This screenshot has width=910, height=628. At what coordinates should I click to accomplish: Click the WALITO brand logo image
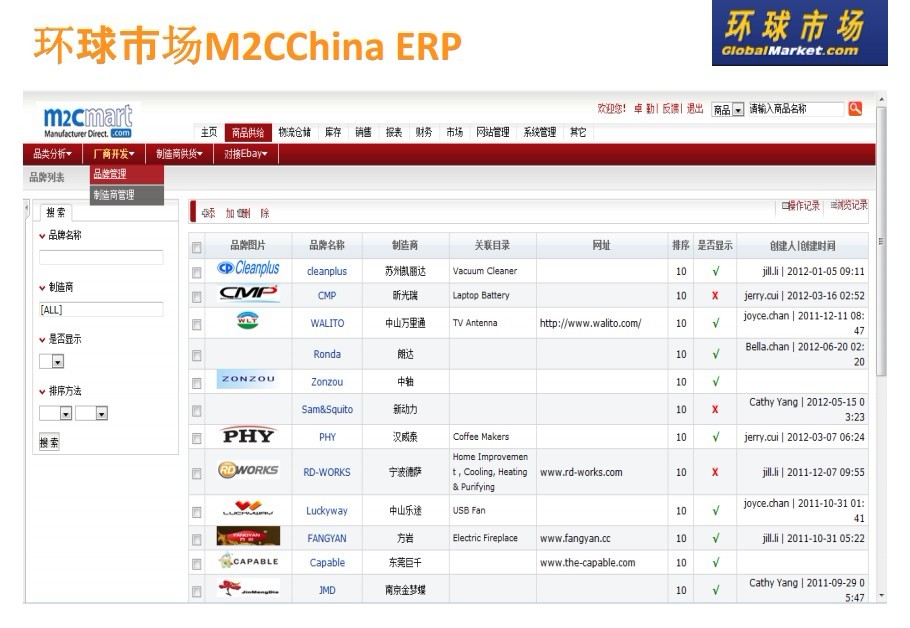point(247,320)
